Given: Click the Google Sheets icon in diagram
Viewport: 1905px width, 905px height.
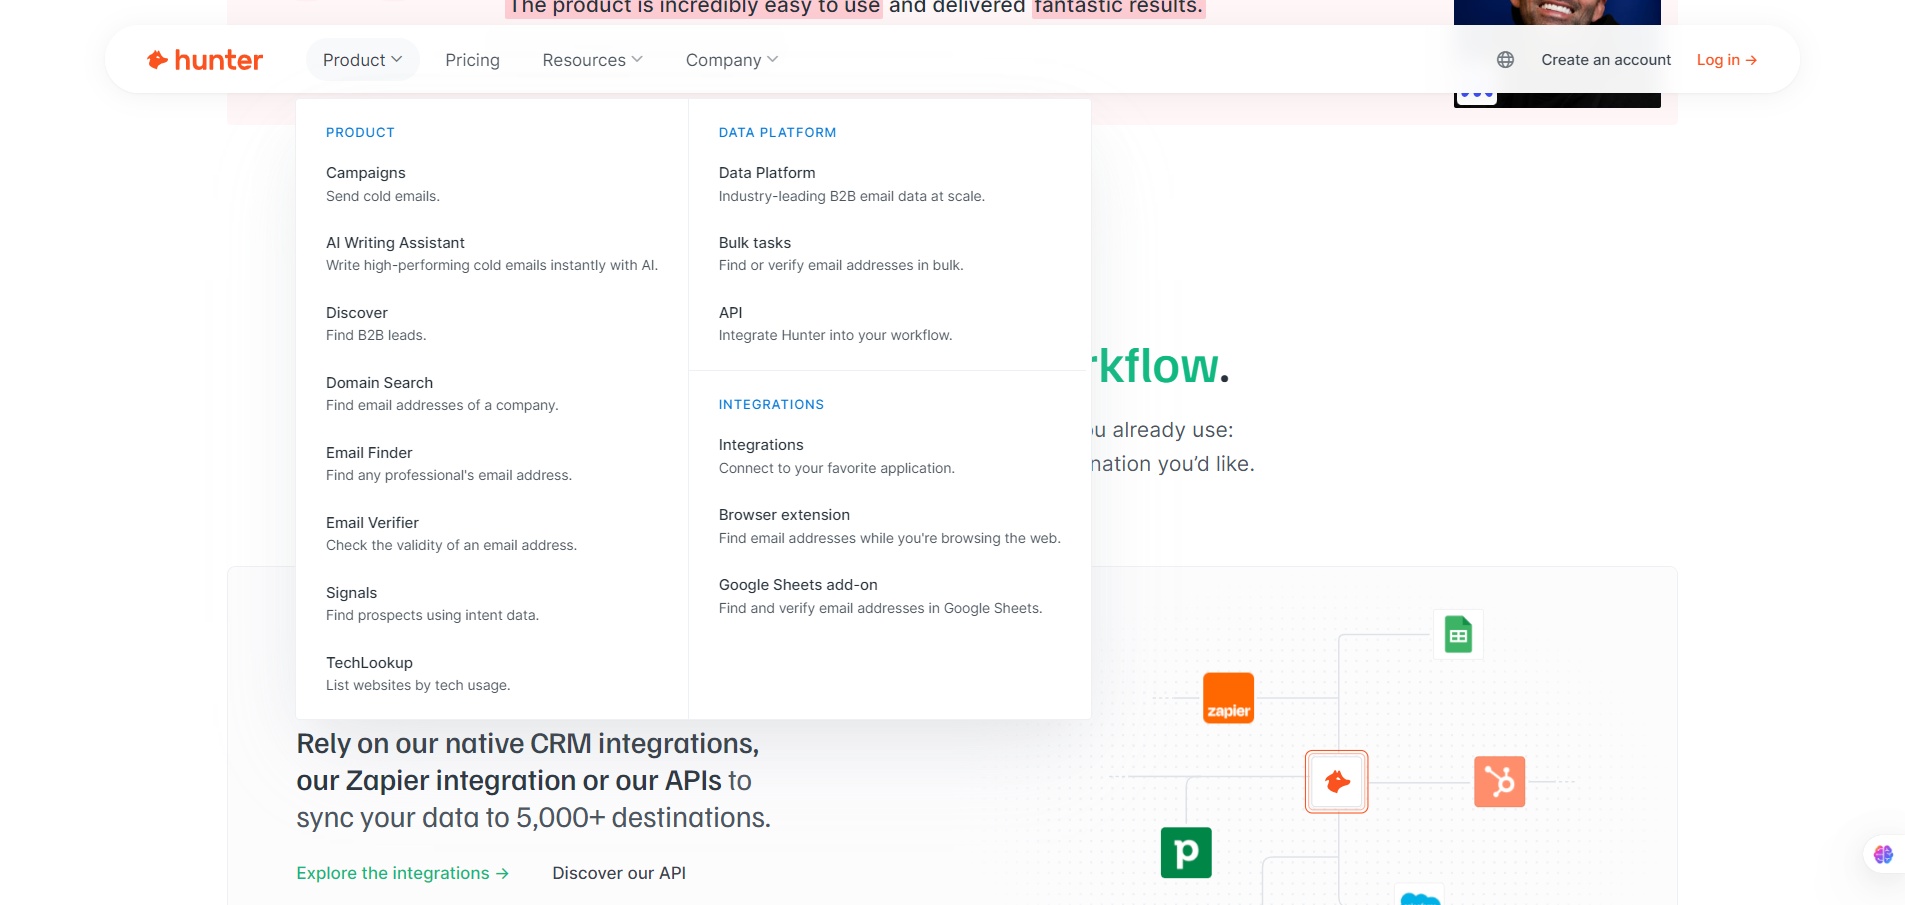Looking at the screenshot, I should [1458, 635].
